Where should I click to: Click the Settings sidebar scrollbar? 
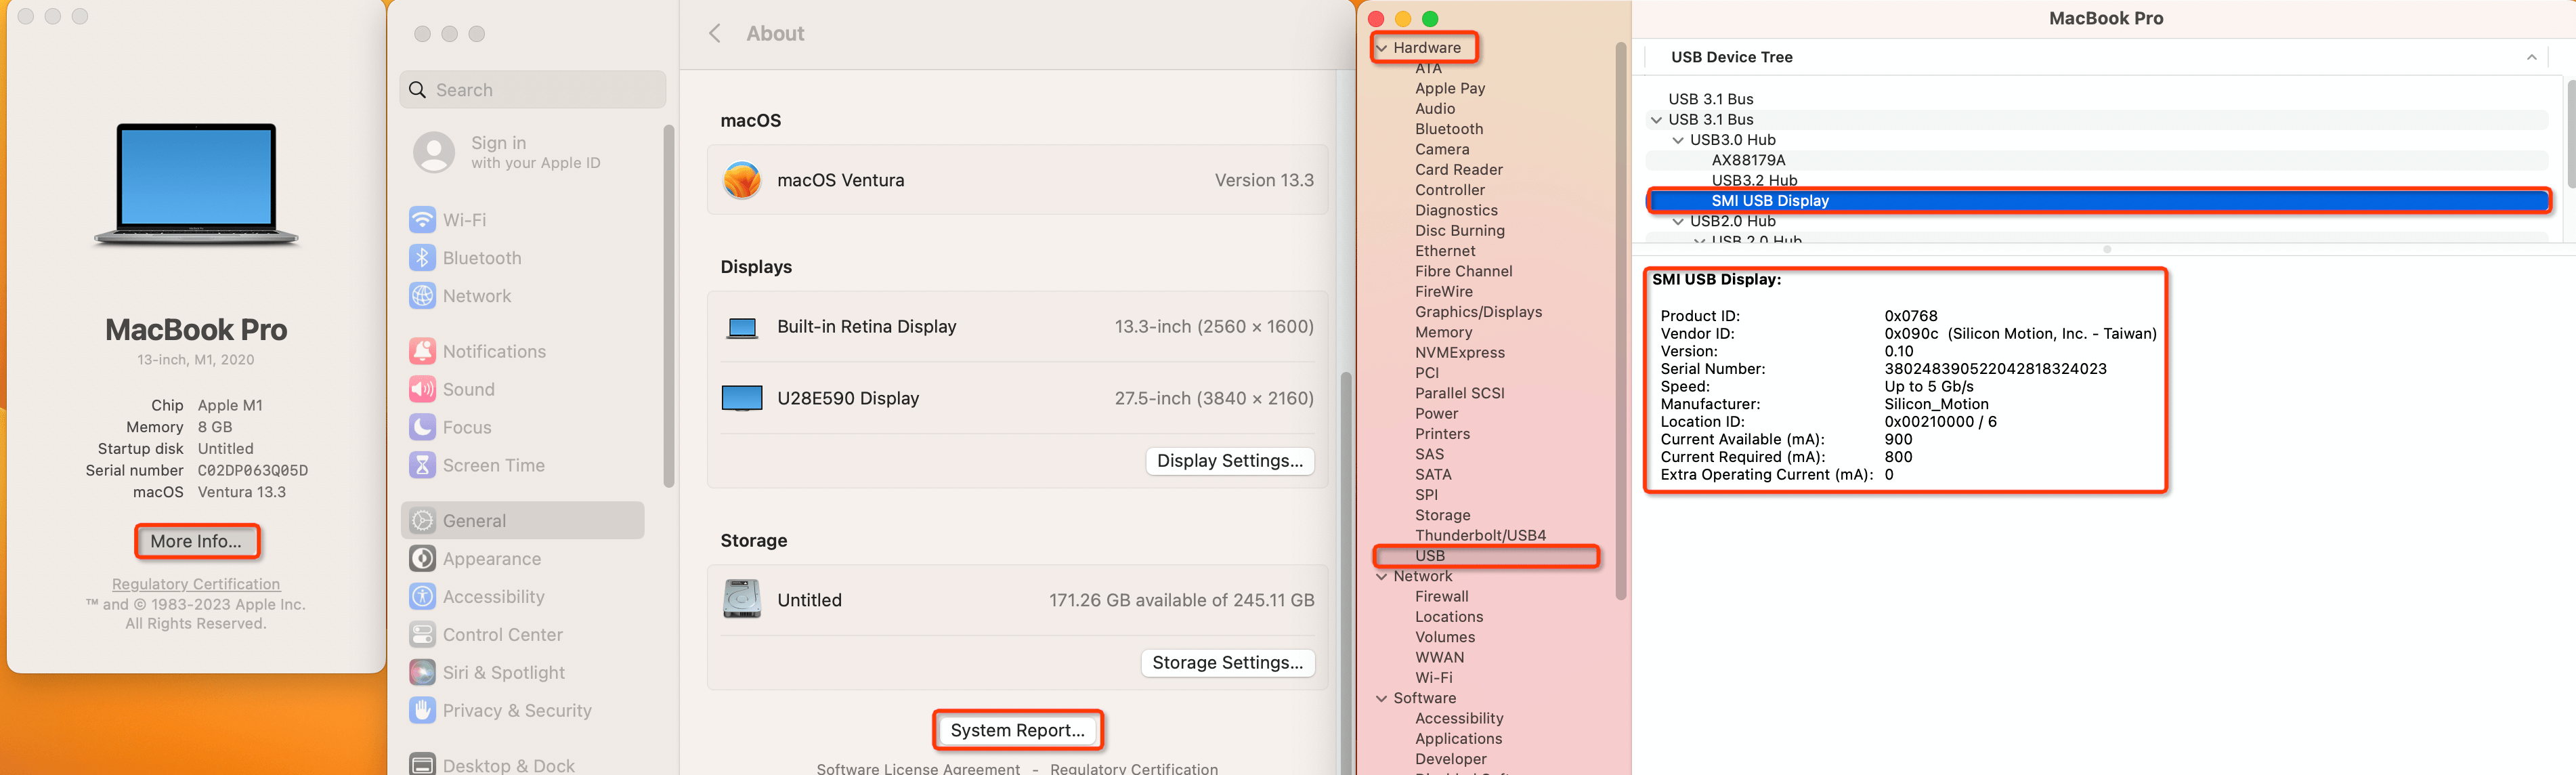(x=669, y=305)
